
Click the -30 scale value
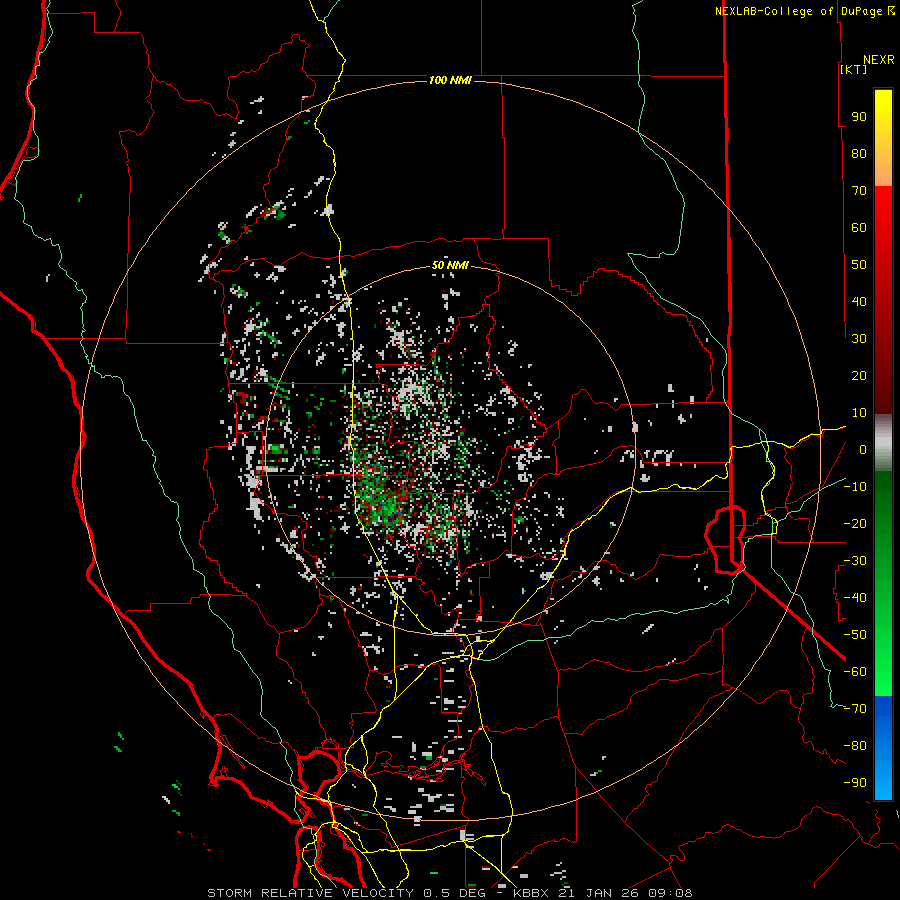point(855,561)
